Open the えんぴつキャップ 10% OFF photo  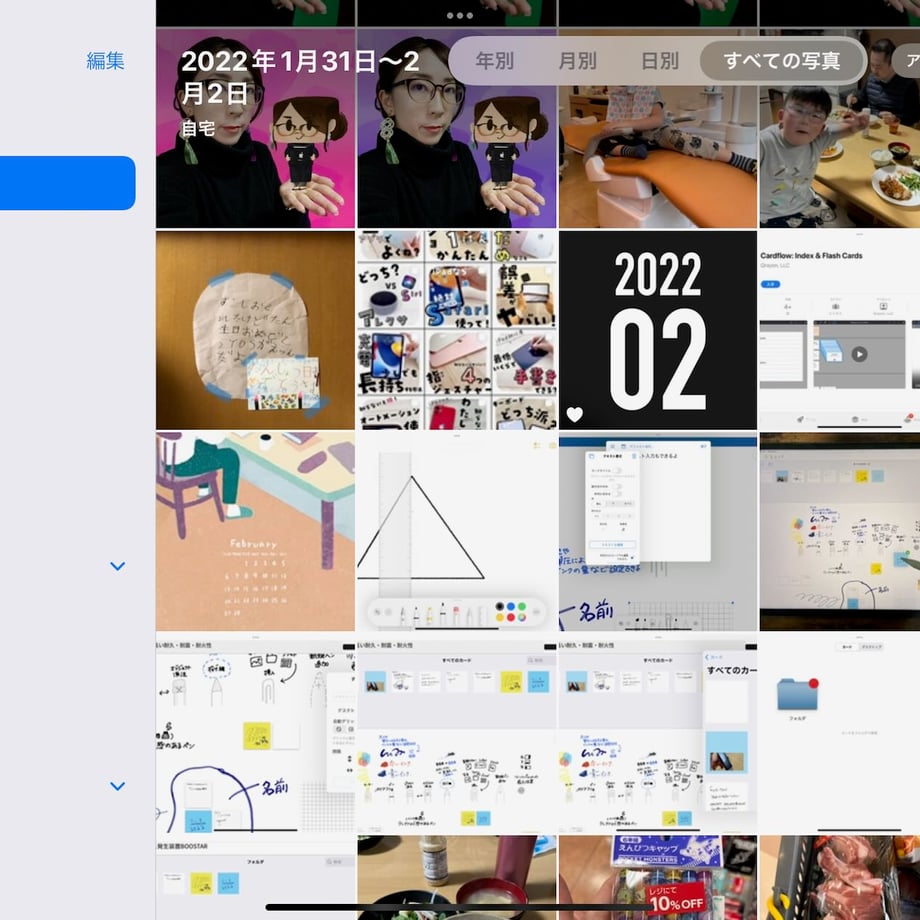658,878
